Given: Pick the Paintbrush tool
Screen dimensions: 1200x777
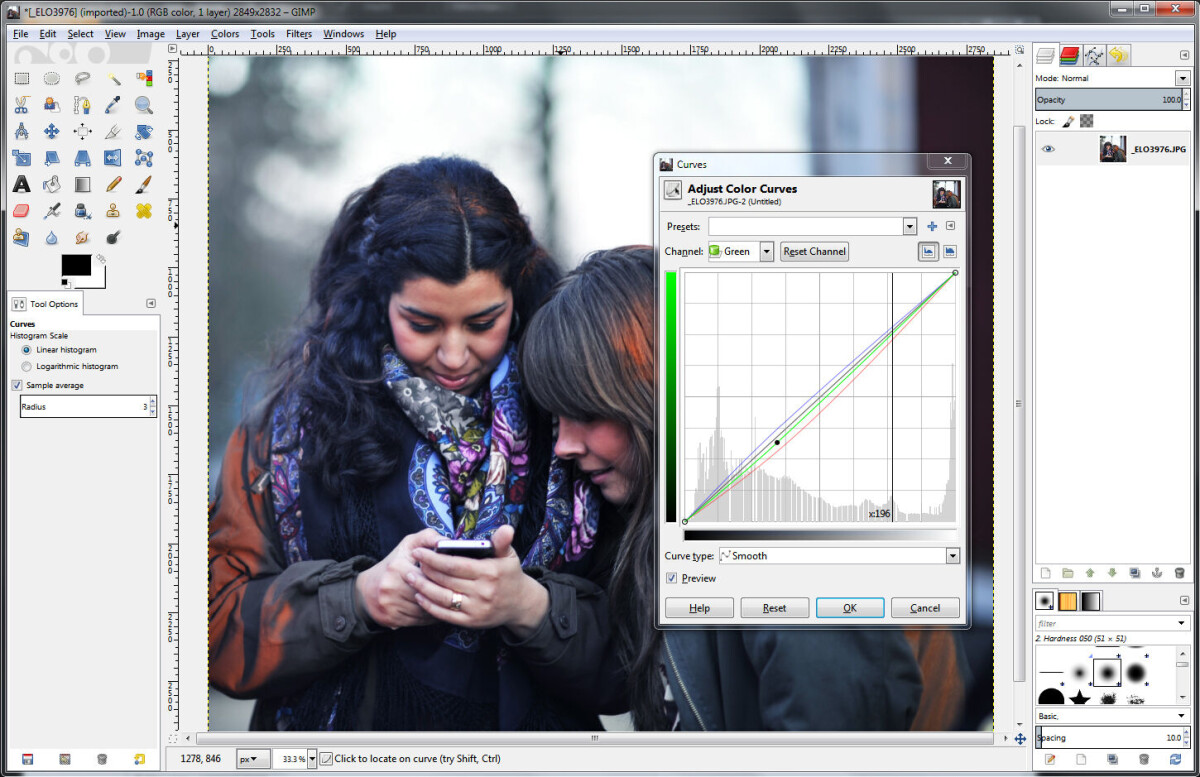Looking at the screenshot, I should 144,184.
